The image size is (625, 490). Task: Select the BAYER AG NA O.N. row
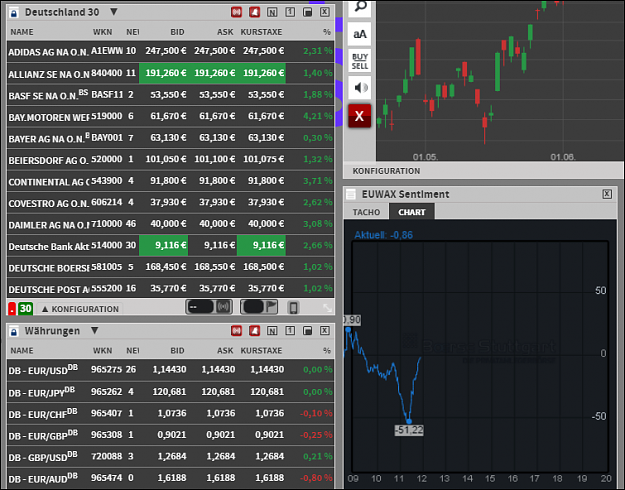(171, 138)
